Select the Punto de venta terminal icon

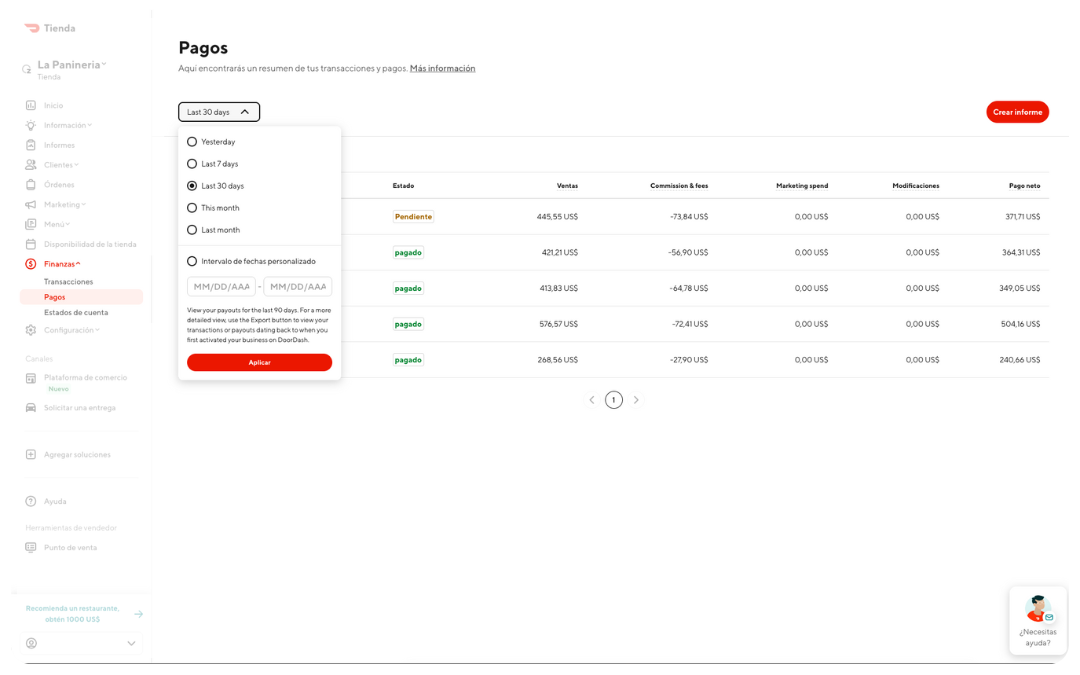[31, 547]
